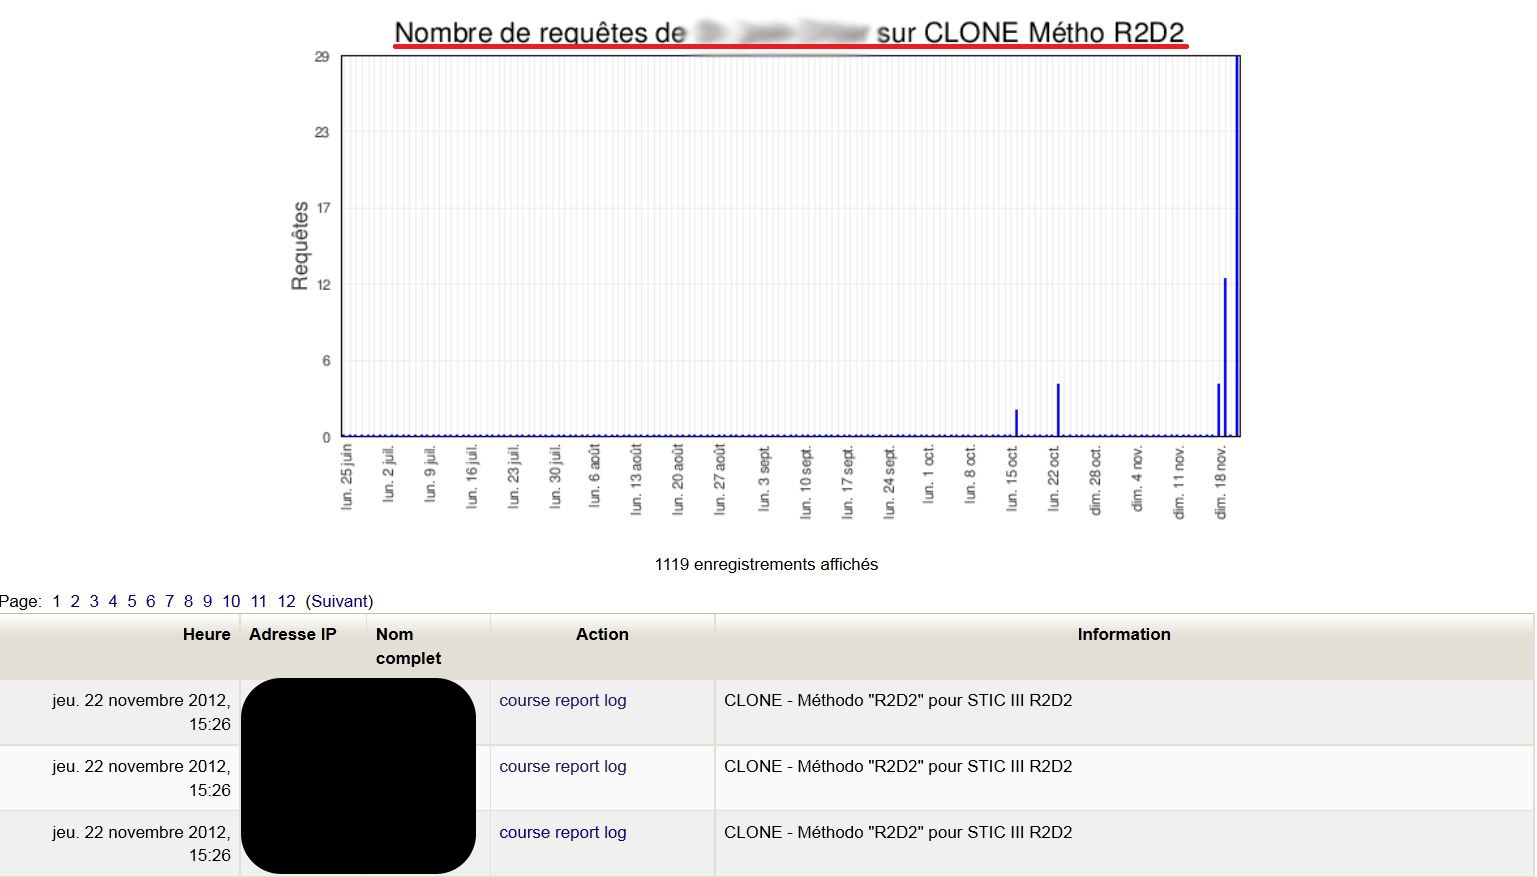The image size is (1537, 877).
Task: Click the 1119 enregistrements affichés text
Action: 766,564
